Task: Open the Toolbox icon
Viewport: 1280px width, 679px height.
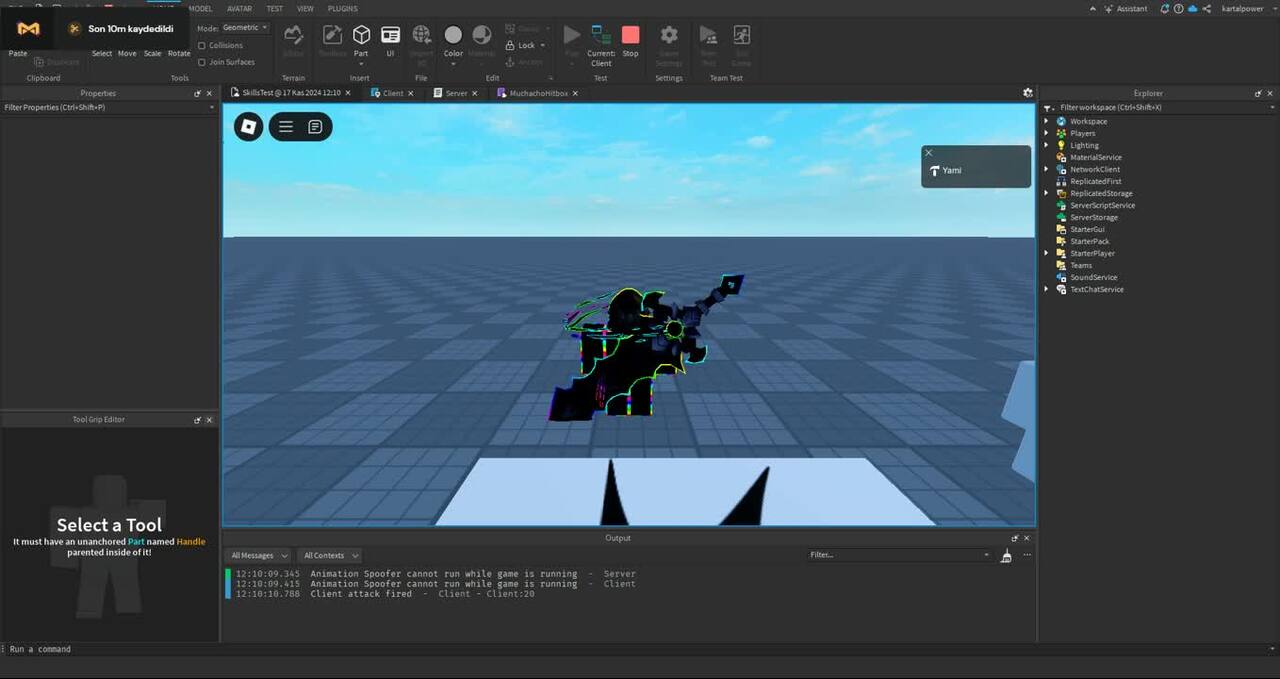Action: point(332,40)
